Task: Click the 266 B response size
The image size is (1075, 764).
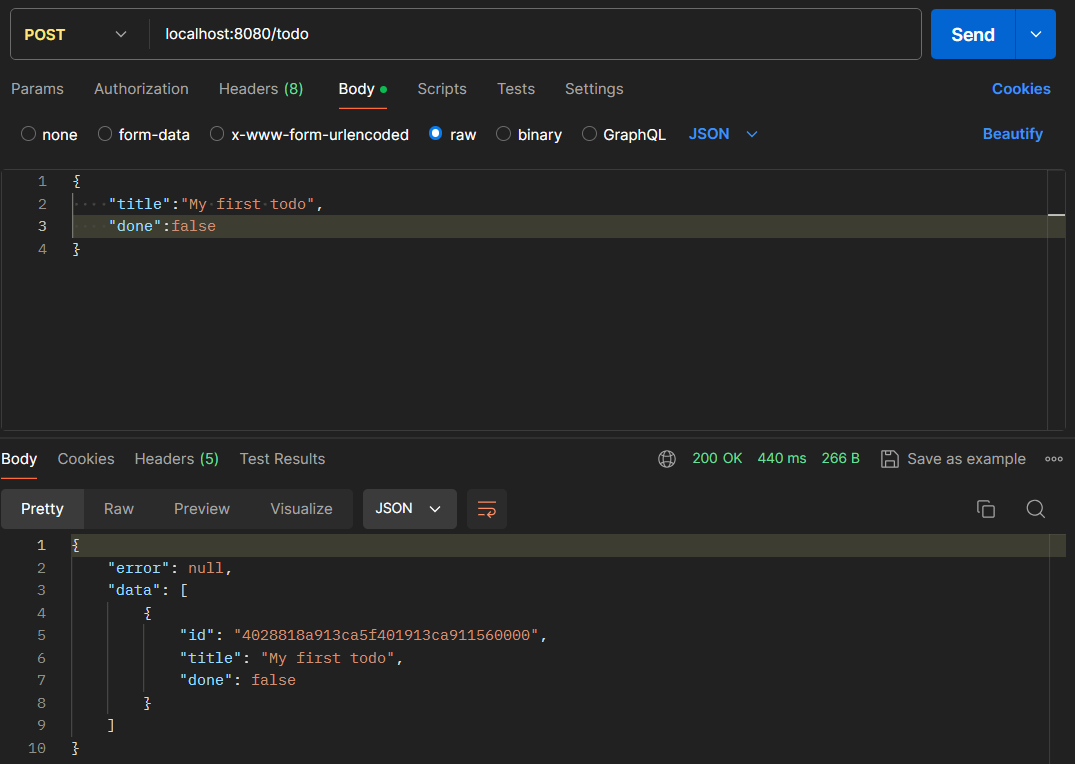Action: click(841, 458)
